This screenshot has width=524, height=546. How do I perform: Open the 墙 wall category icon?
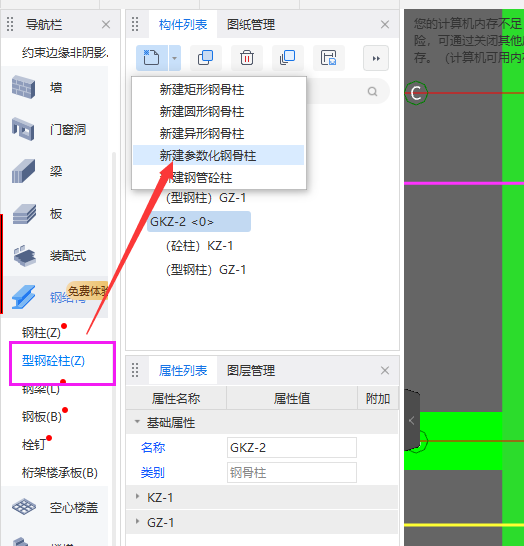point(23,87)
